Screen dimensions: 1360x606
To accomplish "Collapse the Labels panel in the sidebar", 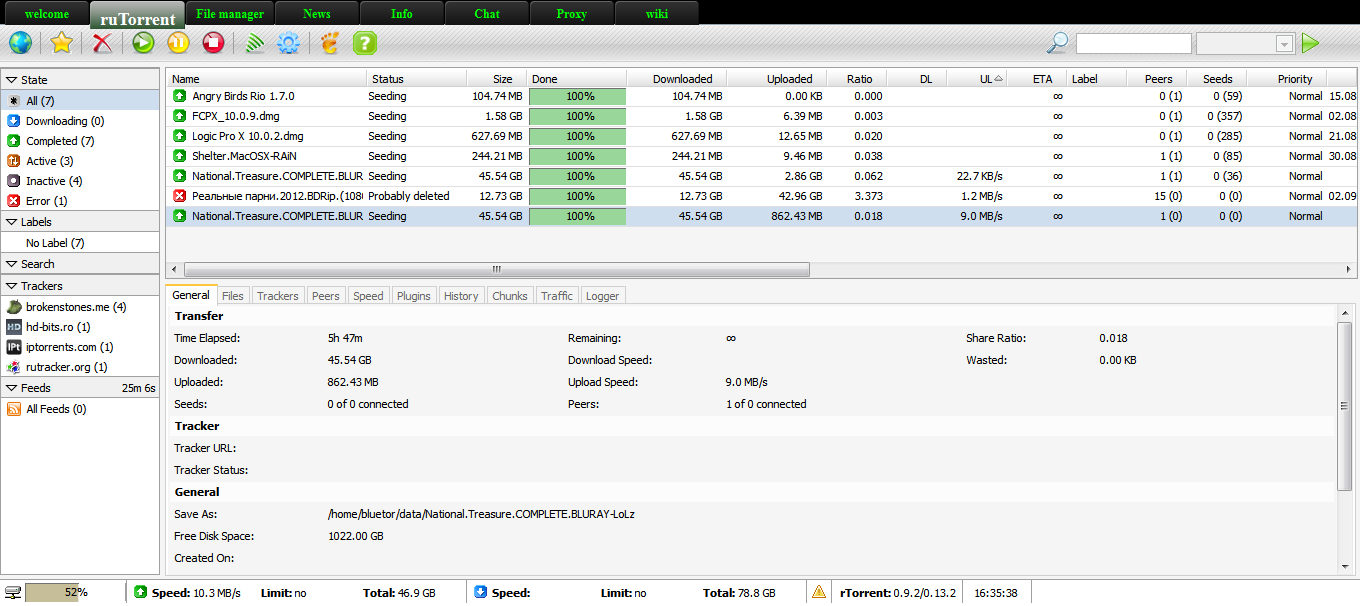I will click(80, 221).
